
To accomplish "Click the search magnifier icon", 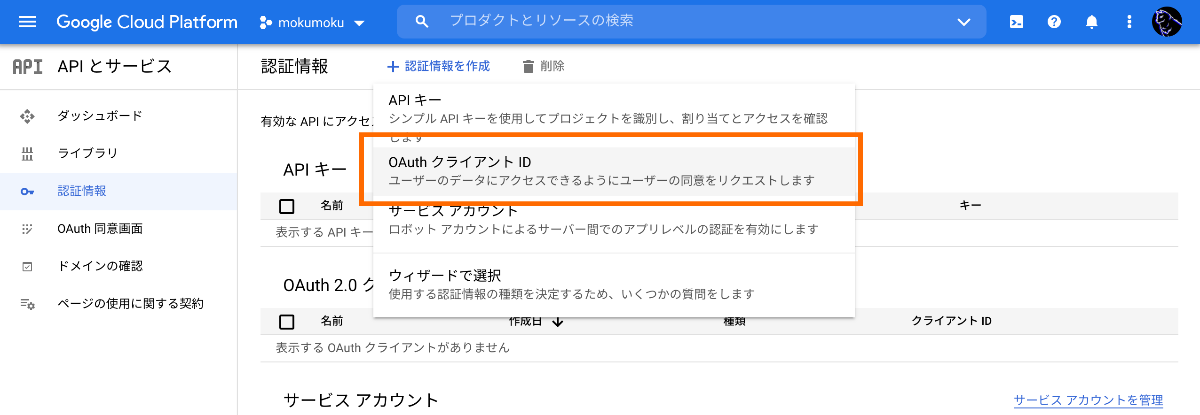I will (422, 21).
